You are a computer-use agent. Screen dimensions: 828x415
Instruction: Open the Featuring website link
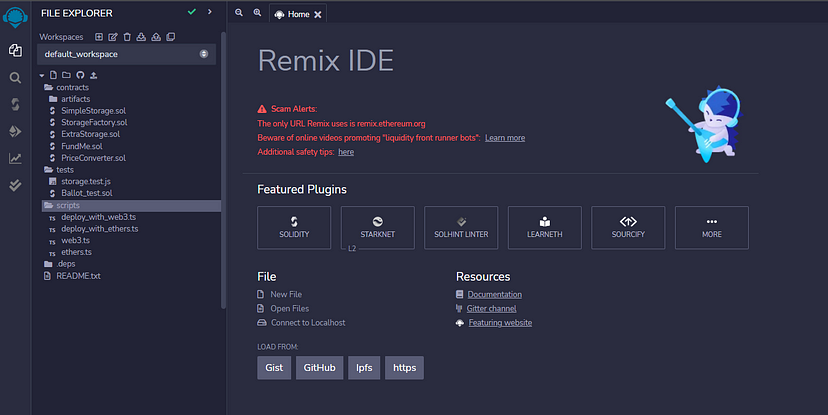pos(500,323)
